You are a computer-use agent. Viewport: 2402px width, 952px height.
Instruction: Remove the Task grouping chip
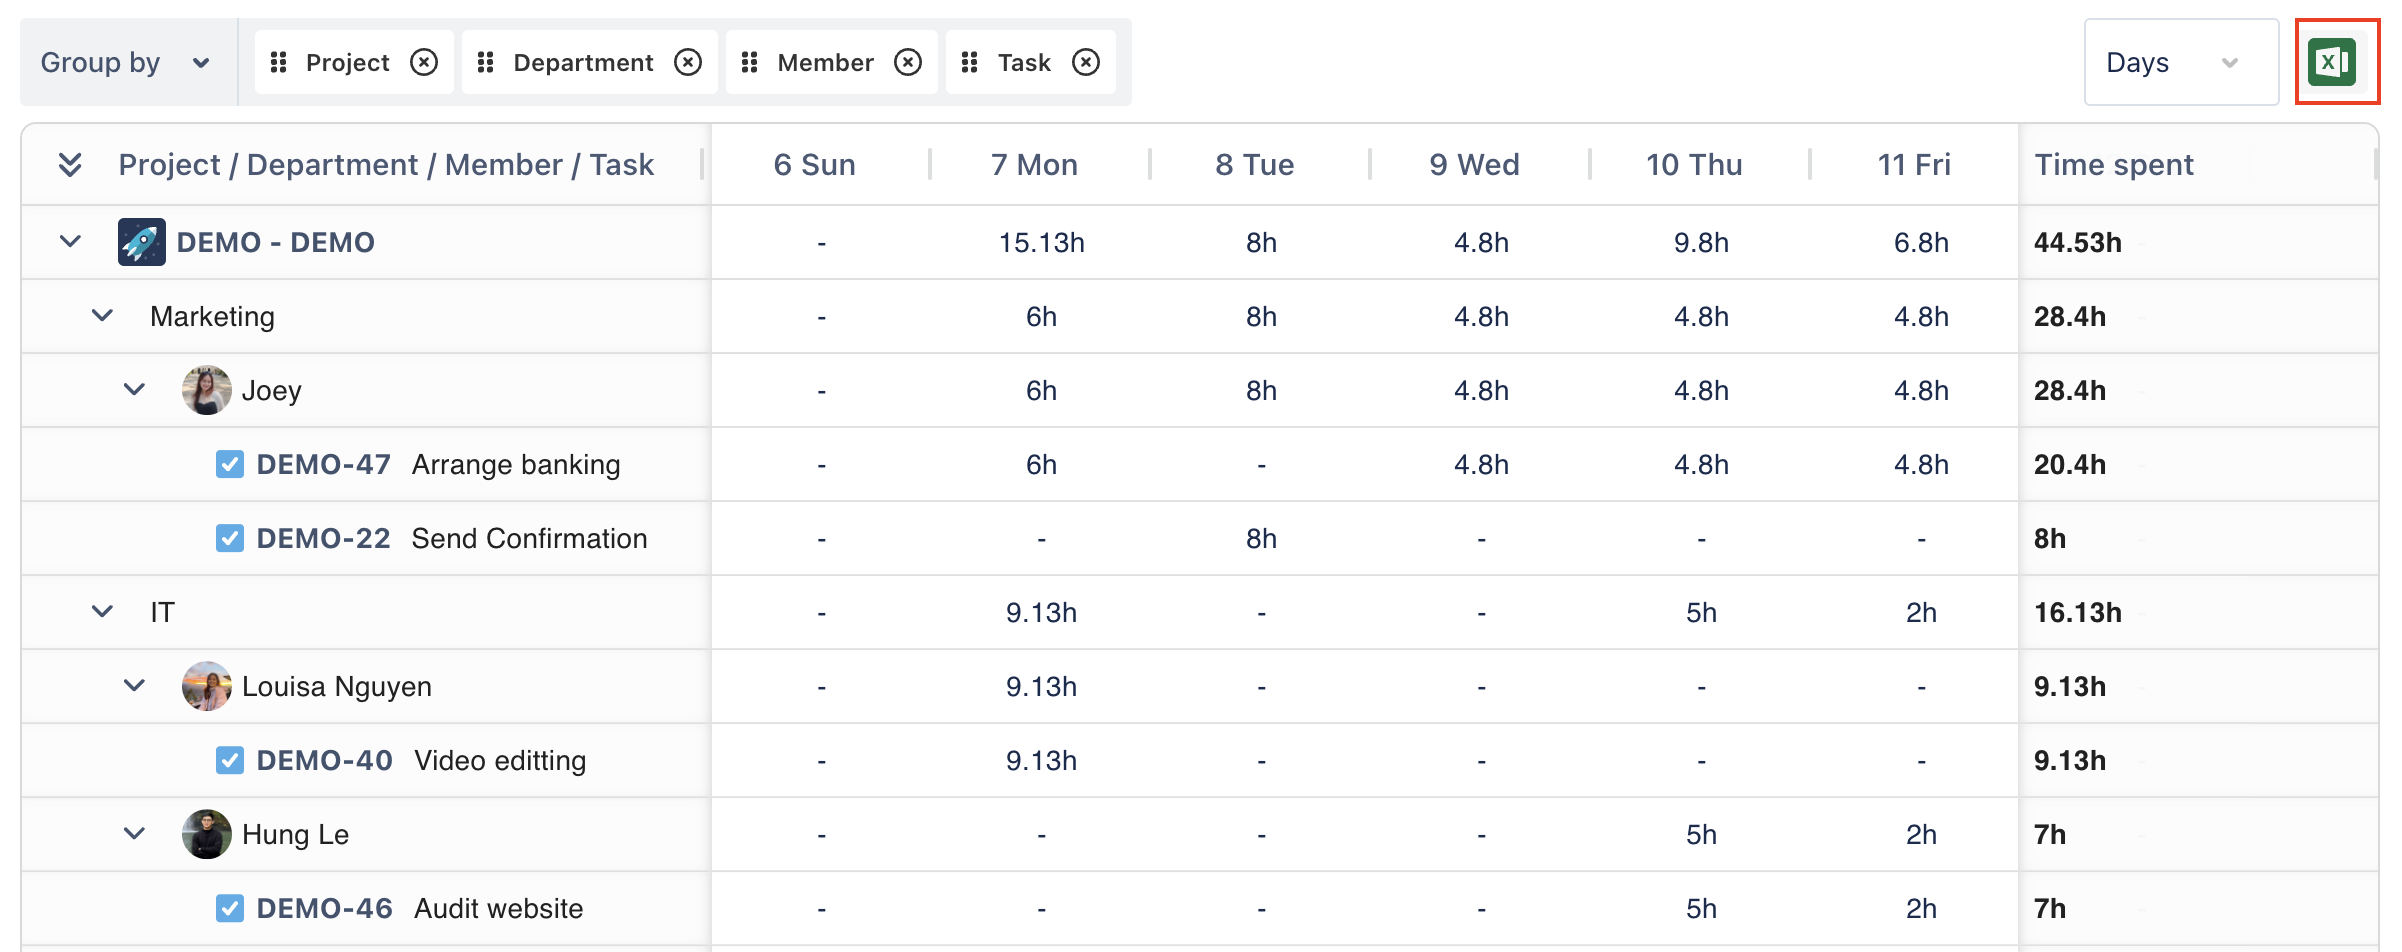click(1086, 63)
